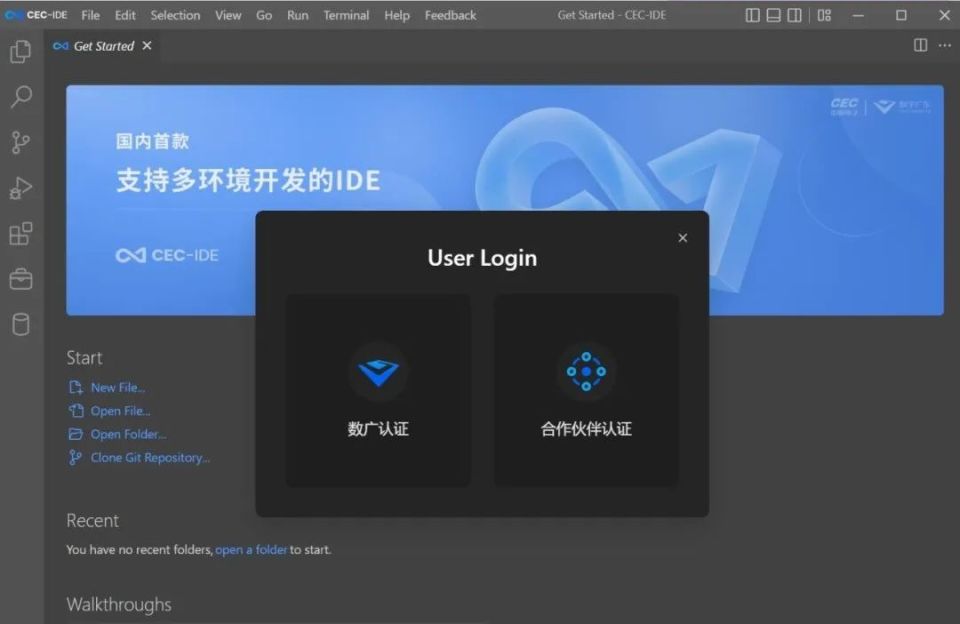Screen dimensions: 960x624
Task: Toggle bottom panel layout icon
Action: (773, 15)
